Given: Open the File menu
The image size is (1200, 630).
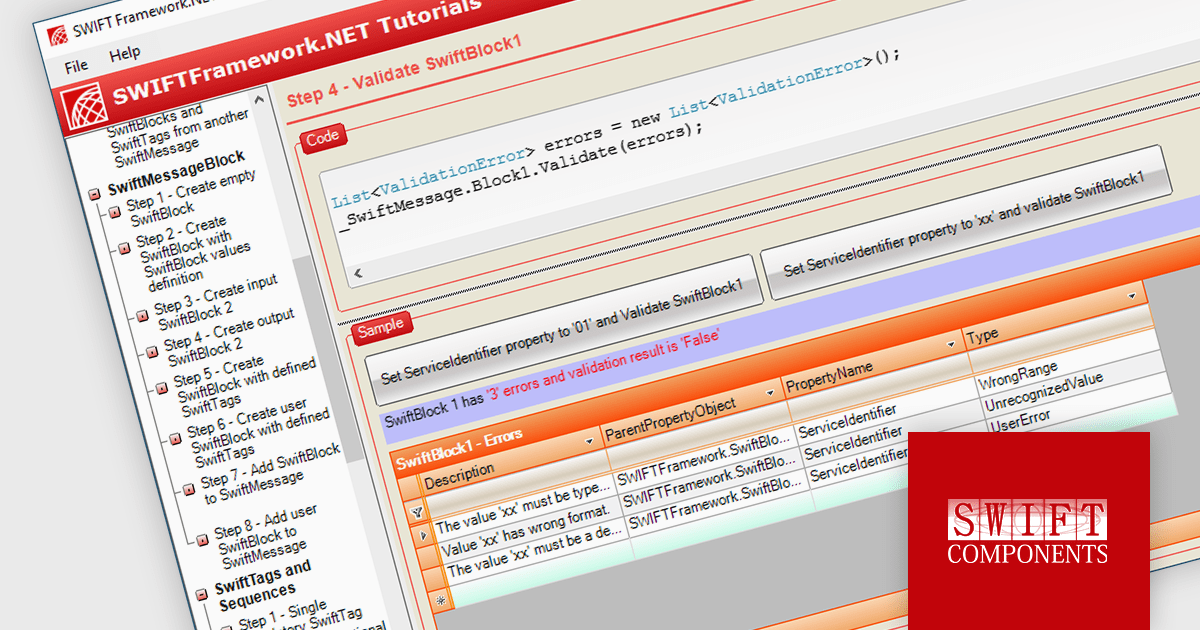Looking at the screenshot, I should coord(77,66).
